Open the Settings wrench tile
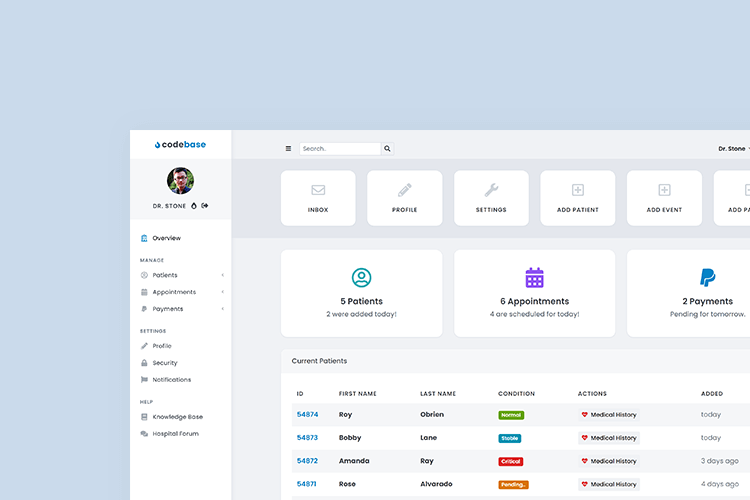Screen dimensions: 750x500 coord(491,198)
